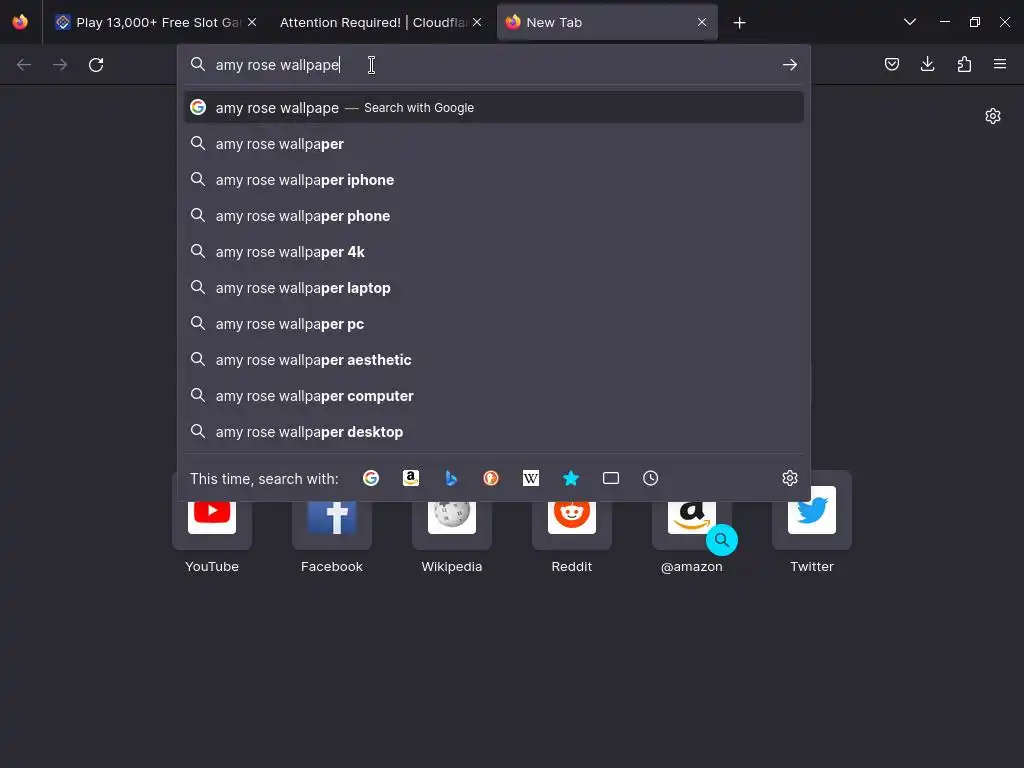Search this time with Google
This screenshot has width=1024, height=768.
pyautogui.click(x=371, y=478)
